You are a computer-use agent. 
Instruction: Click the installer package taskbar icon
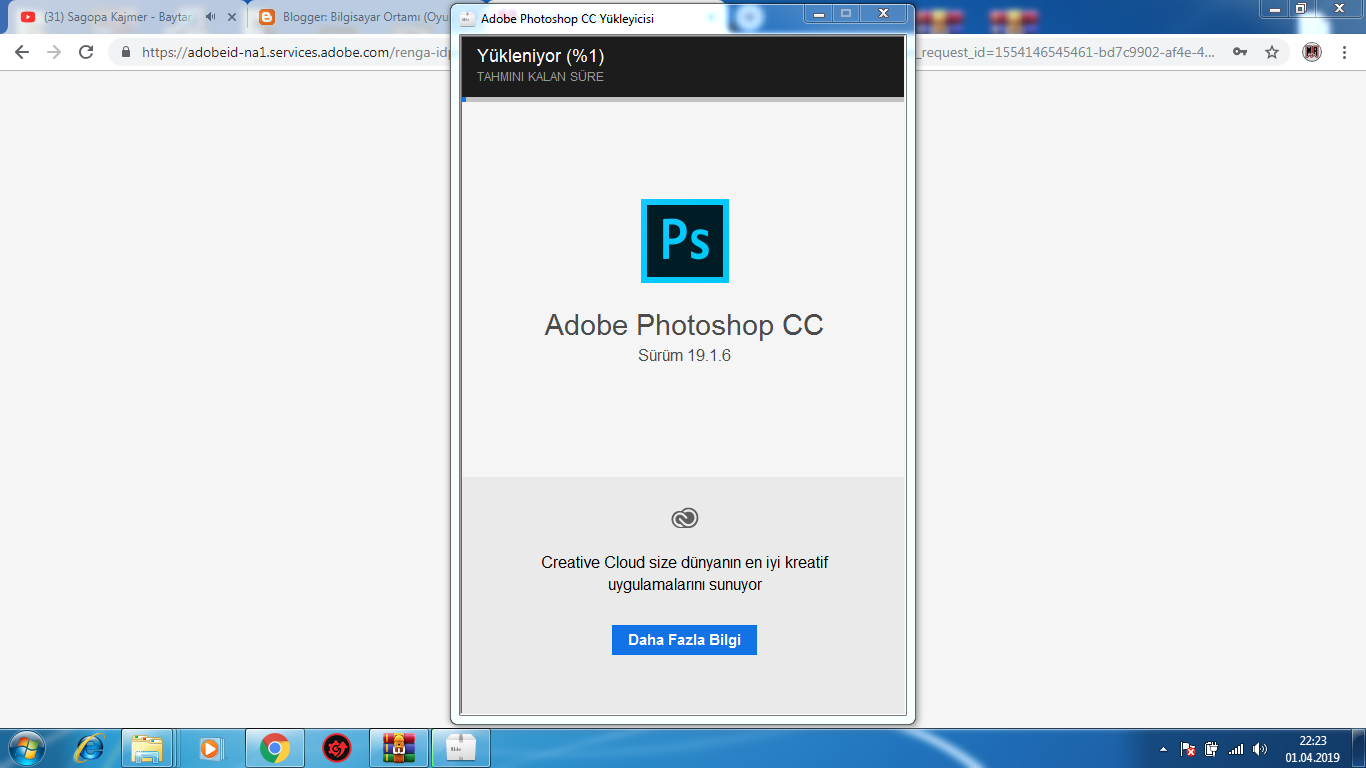(x=460, y=748)
